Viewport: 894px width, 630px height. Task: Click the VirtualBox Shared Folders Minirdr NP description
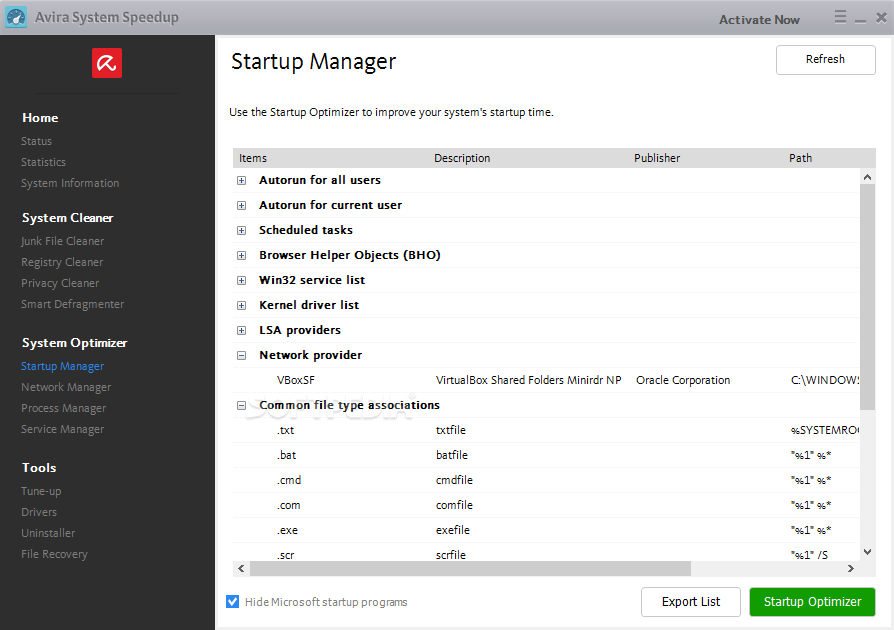tap(529, 380)
